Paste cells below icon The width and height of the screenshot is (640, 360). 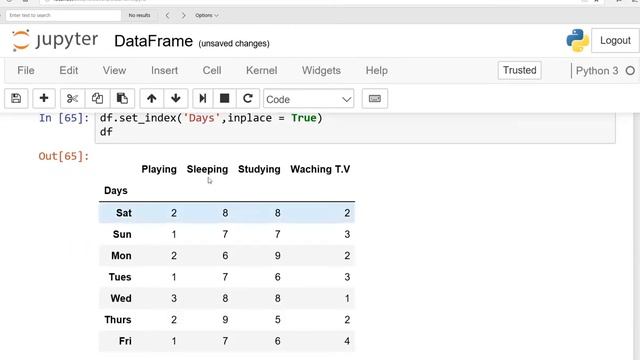coord(122,98)
